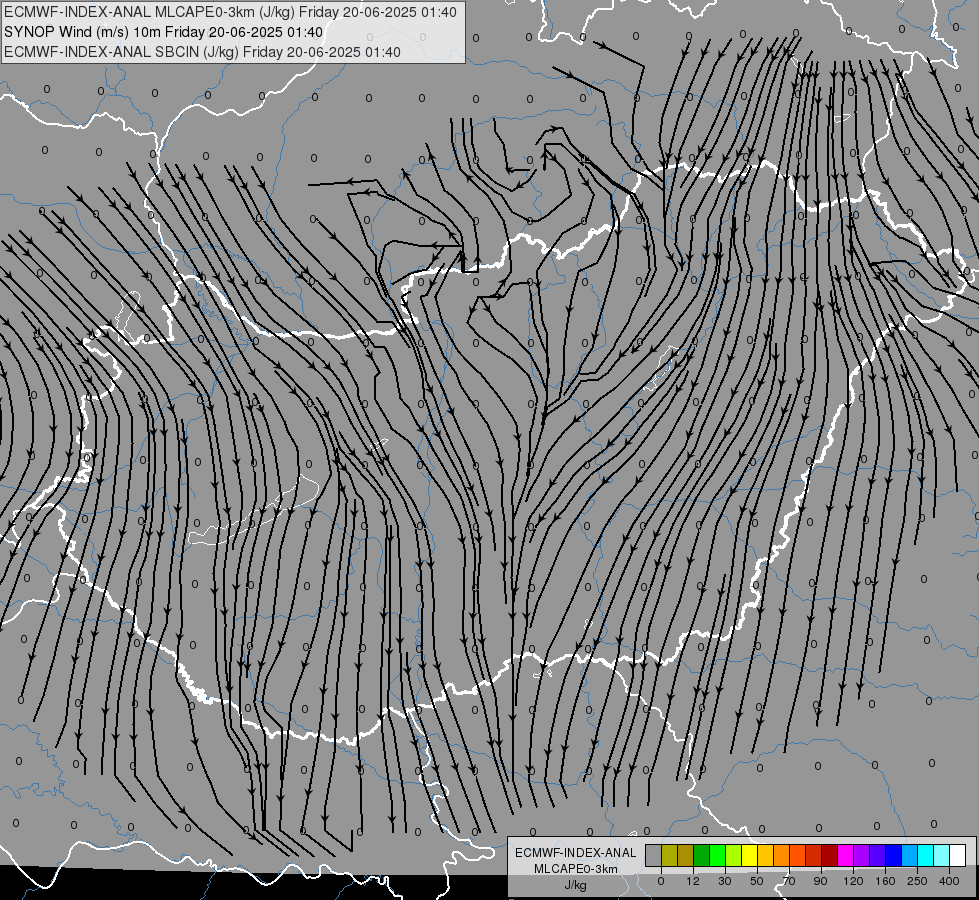Choose the purple legend swatch
This screenshot has width=979, height=900.
[x=862, y=856]
